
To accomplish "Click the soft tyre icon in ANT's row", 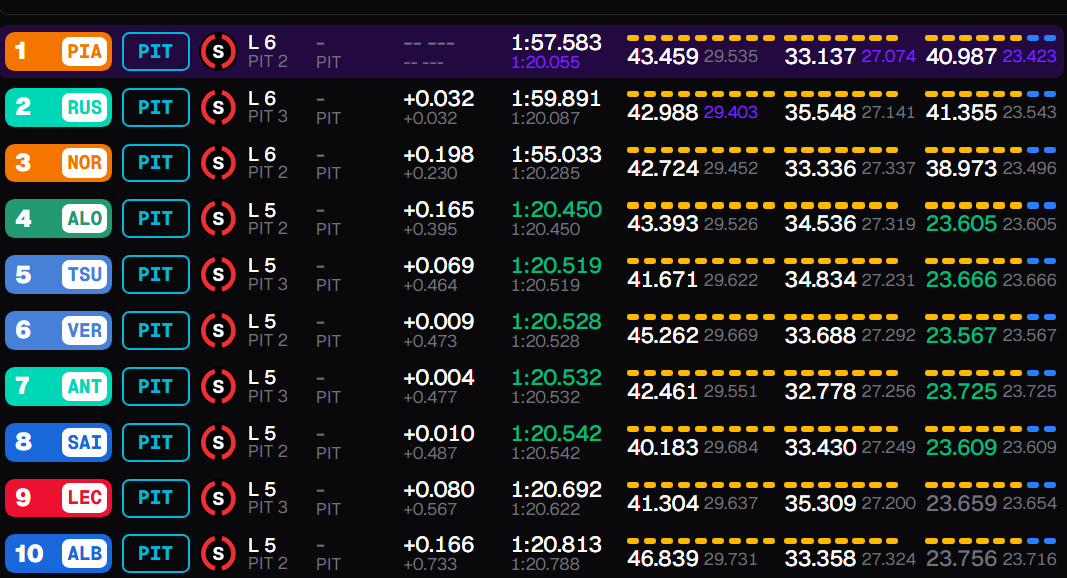I will (218, 386).
